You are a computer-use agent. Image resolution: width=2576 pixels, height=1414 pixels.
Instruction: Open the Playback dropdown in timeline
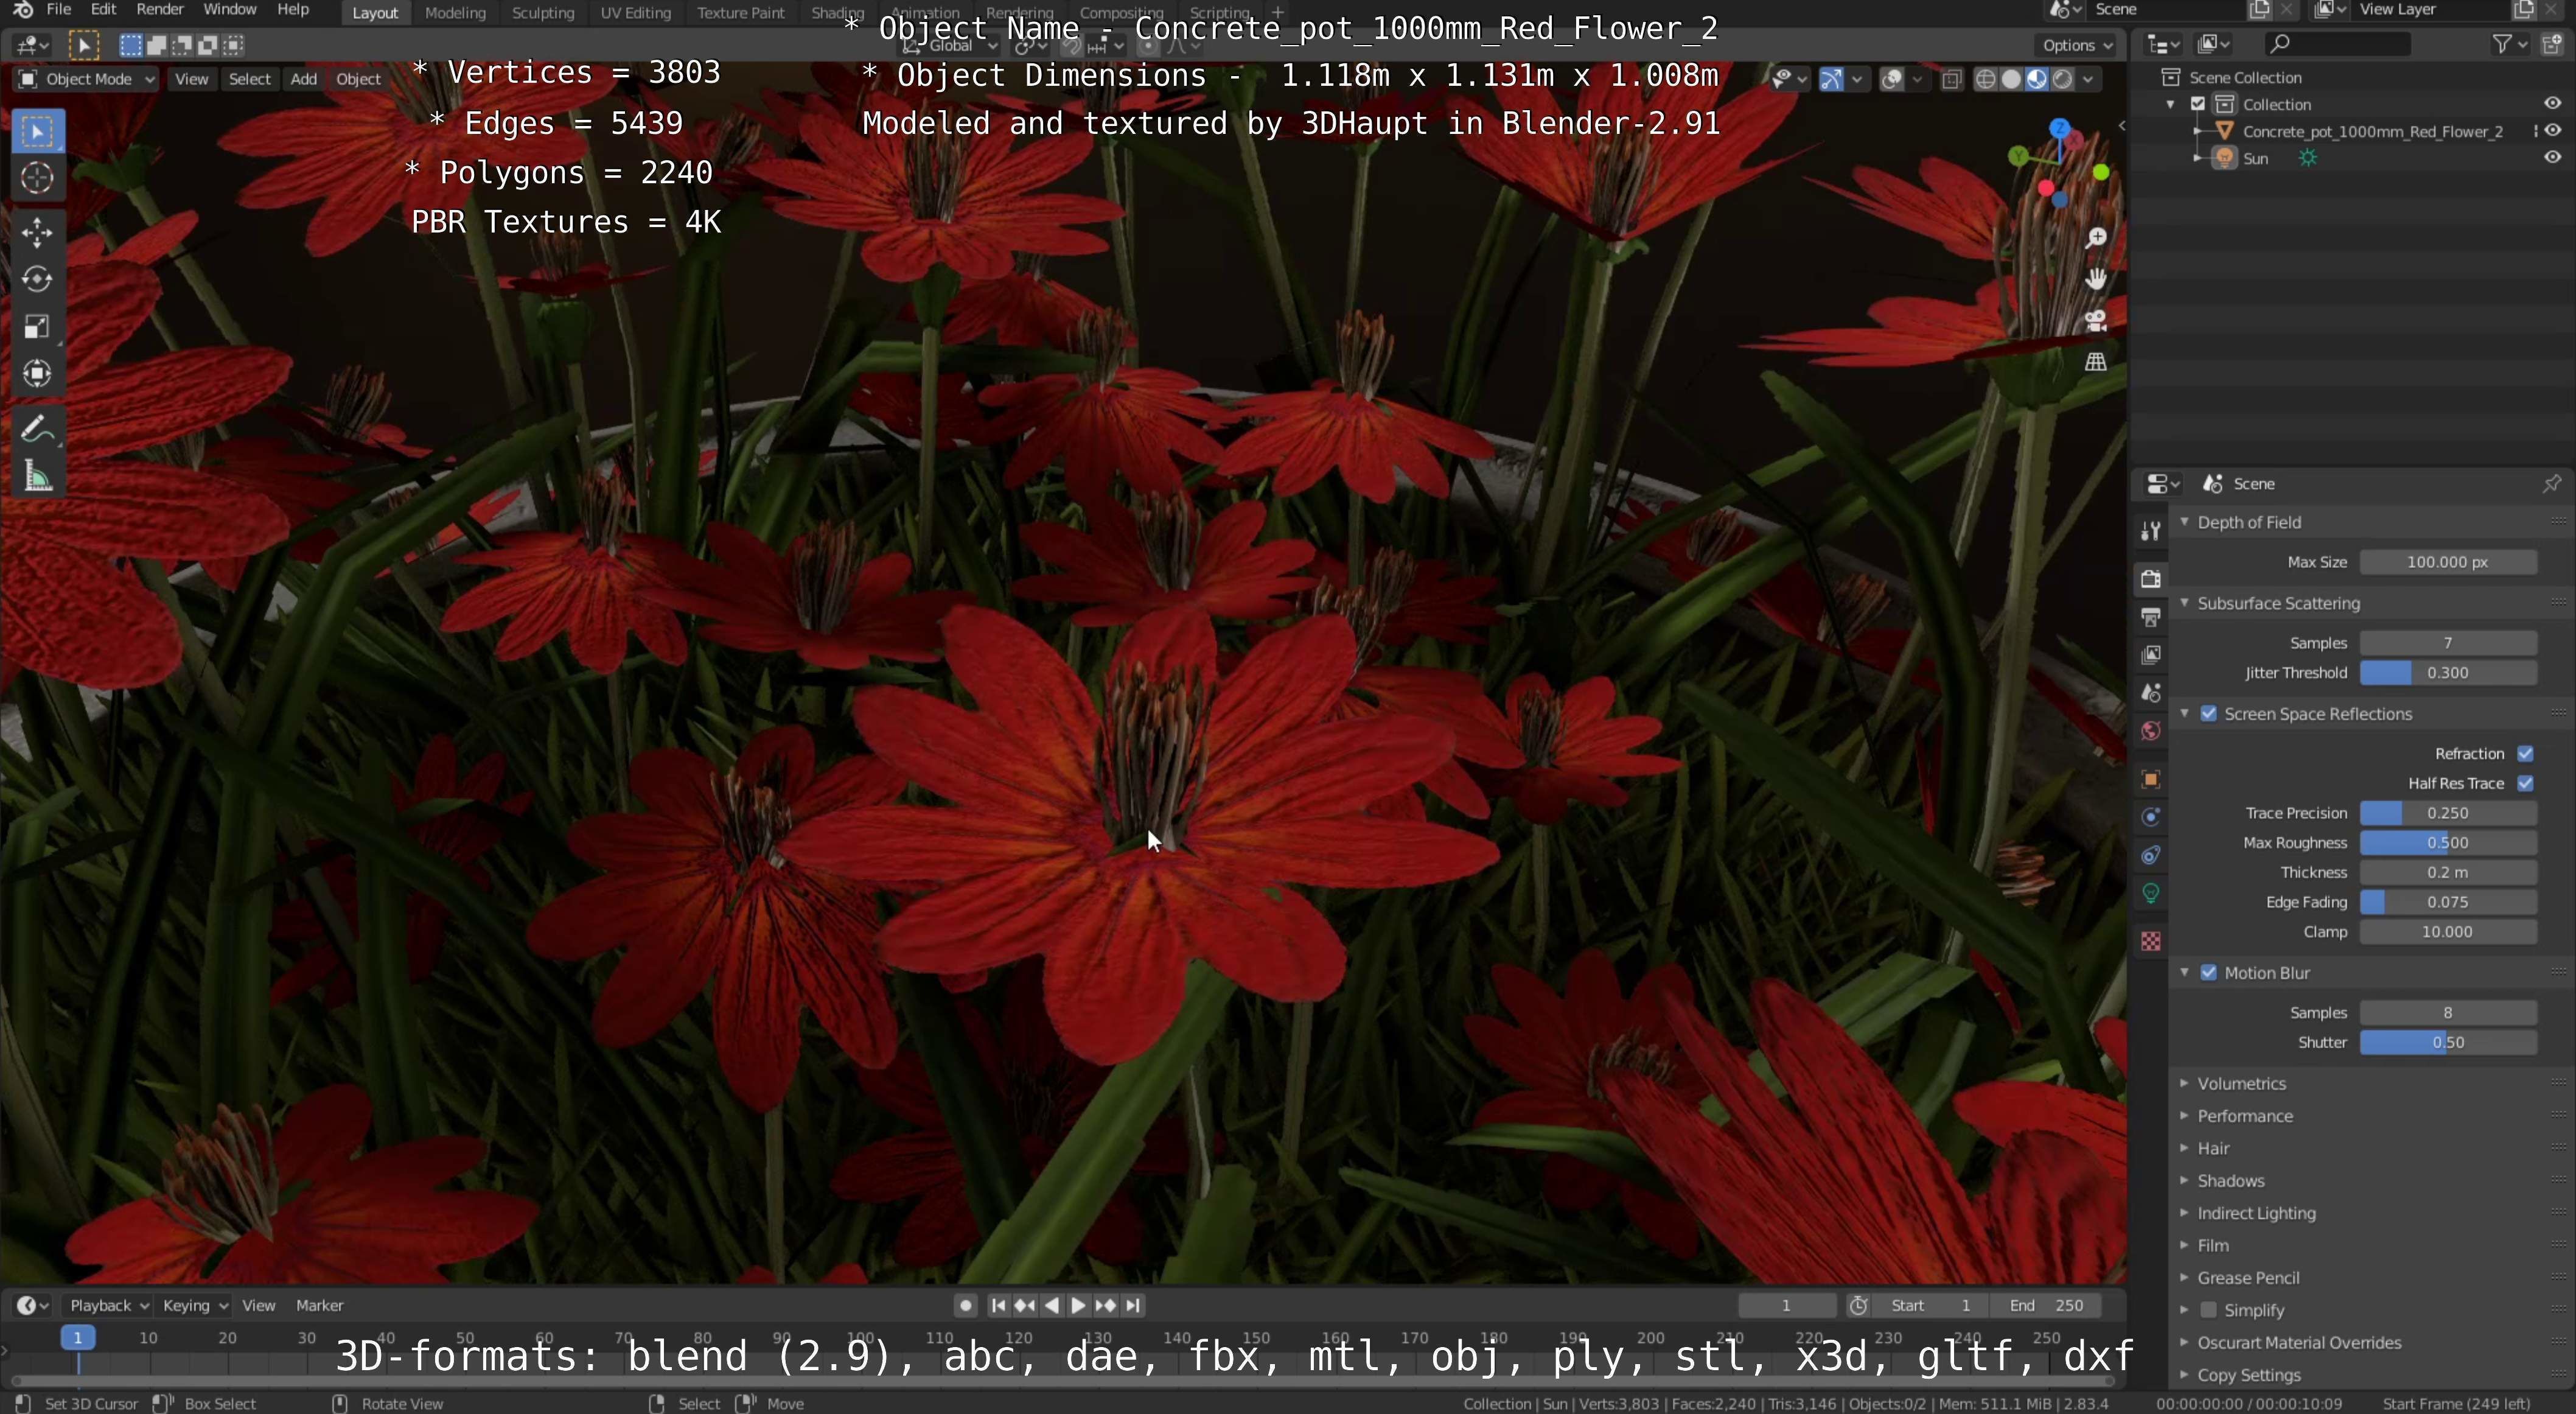[108, 1305]
